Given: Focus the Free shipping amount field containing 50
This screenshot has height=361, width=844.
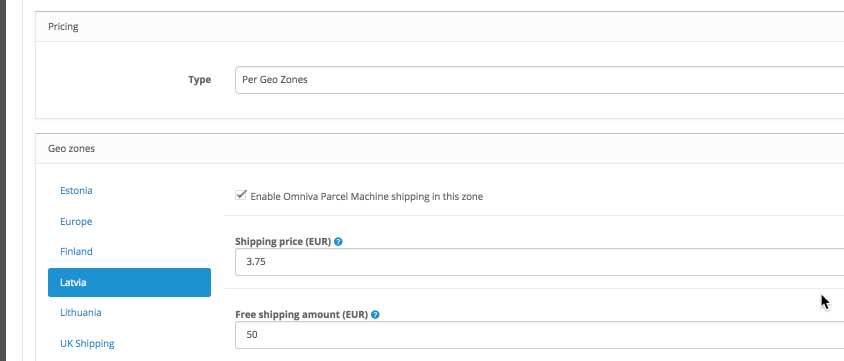Looking at the screenshot, I should click(x=539, y=335).
